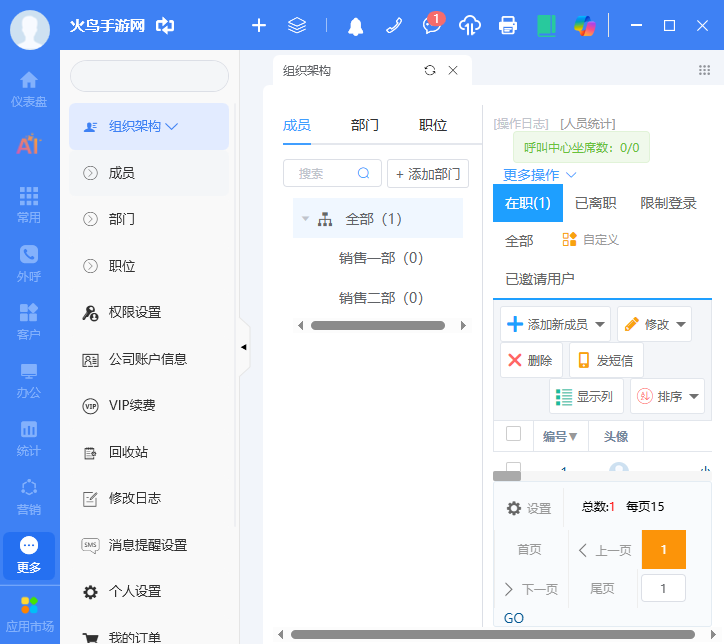Open the stacked layers icon in top bar
This screenshot has width=724, height=644.
point(297,25)
